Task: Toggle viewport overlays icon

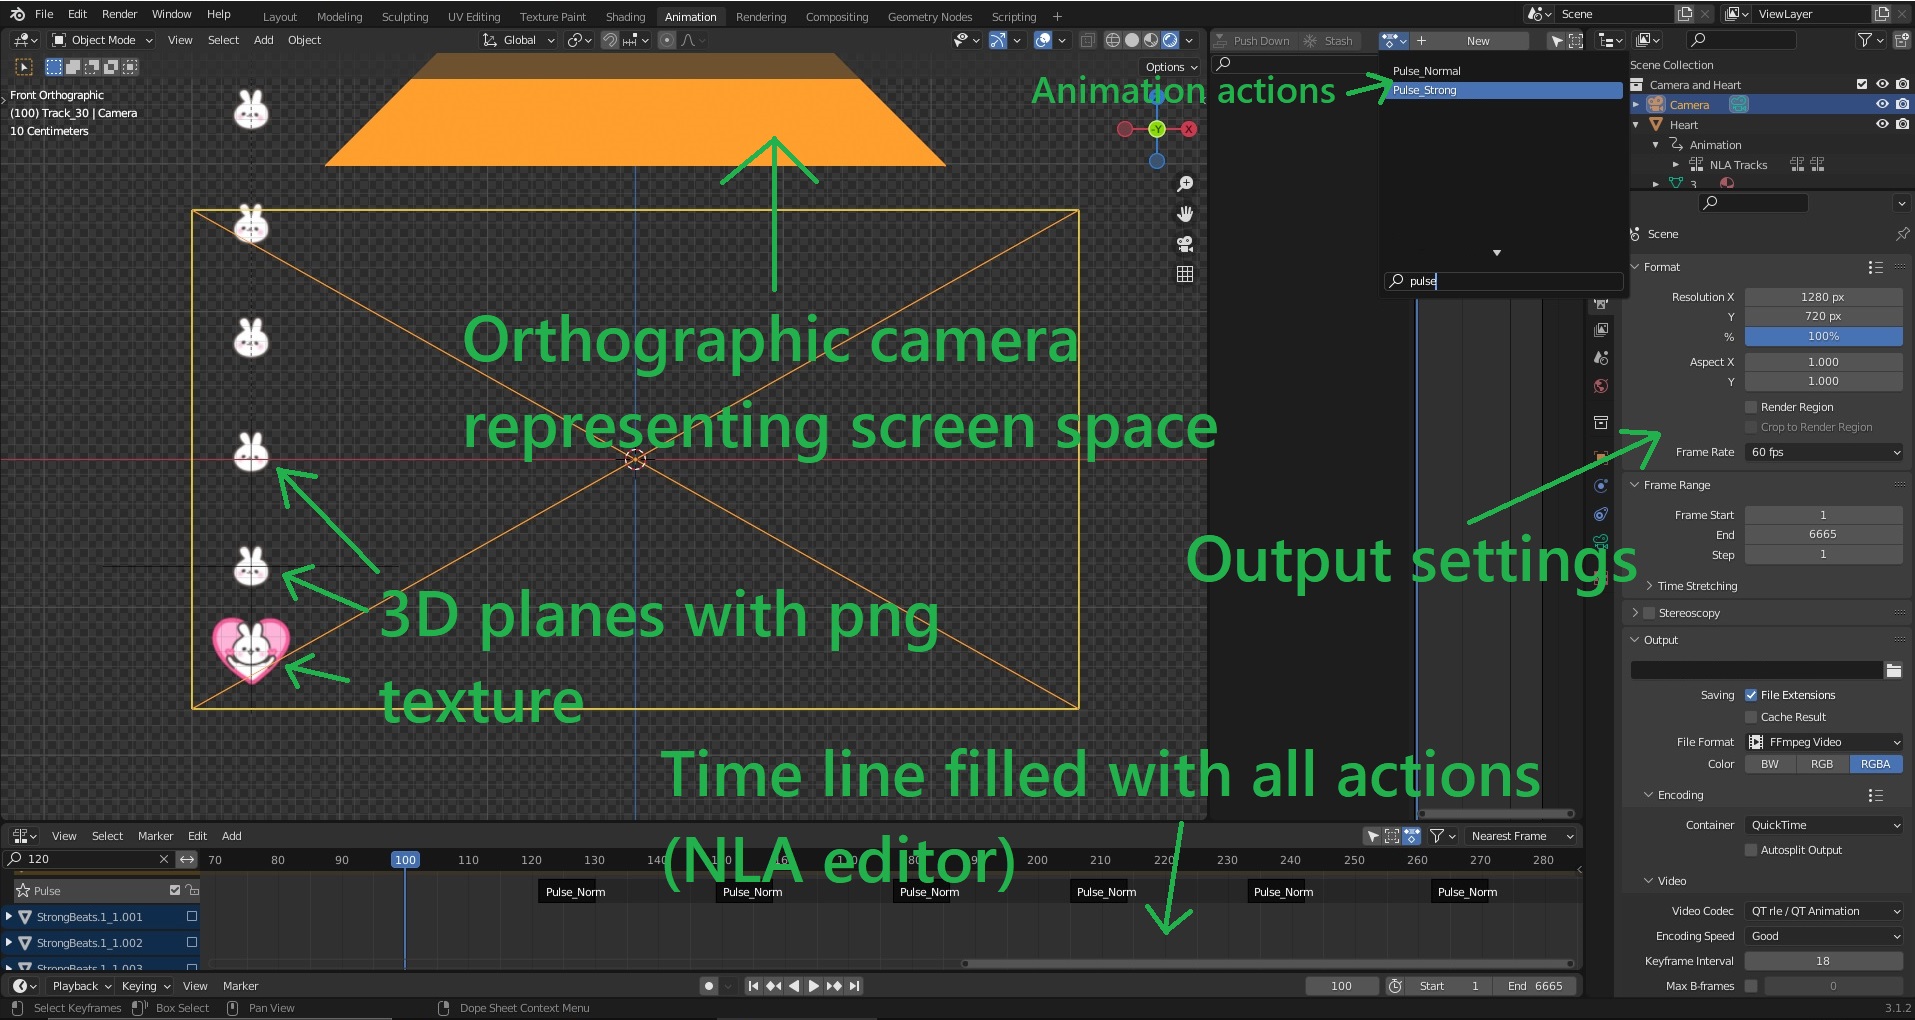Action: (x=1043, y=40)
